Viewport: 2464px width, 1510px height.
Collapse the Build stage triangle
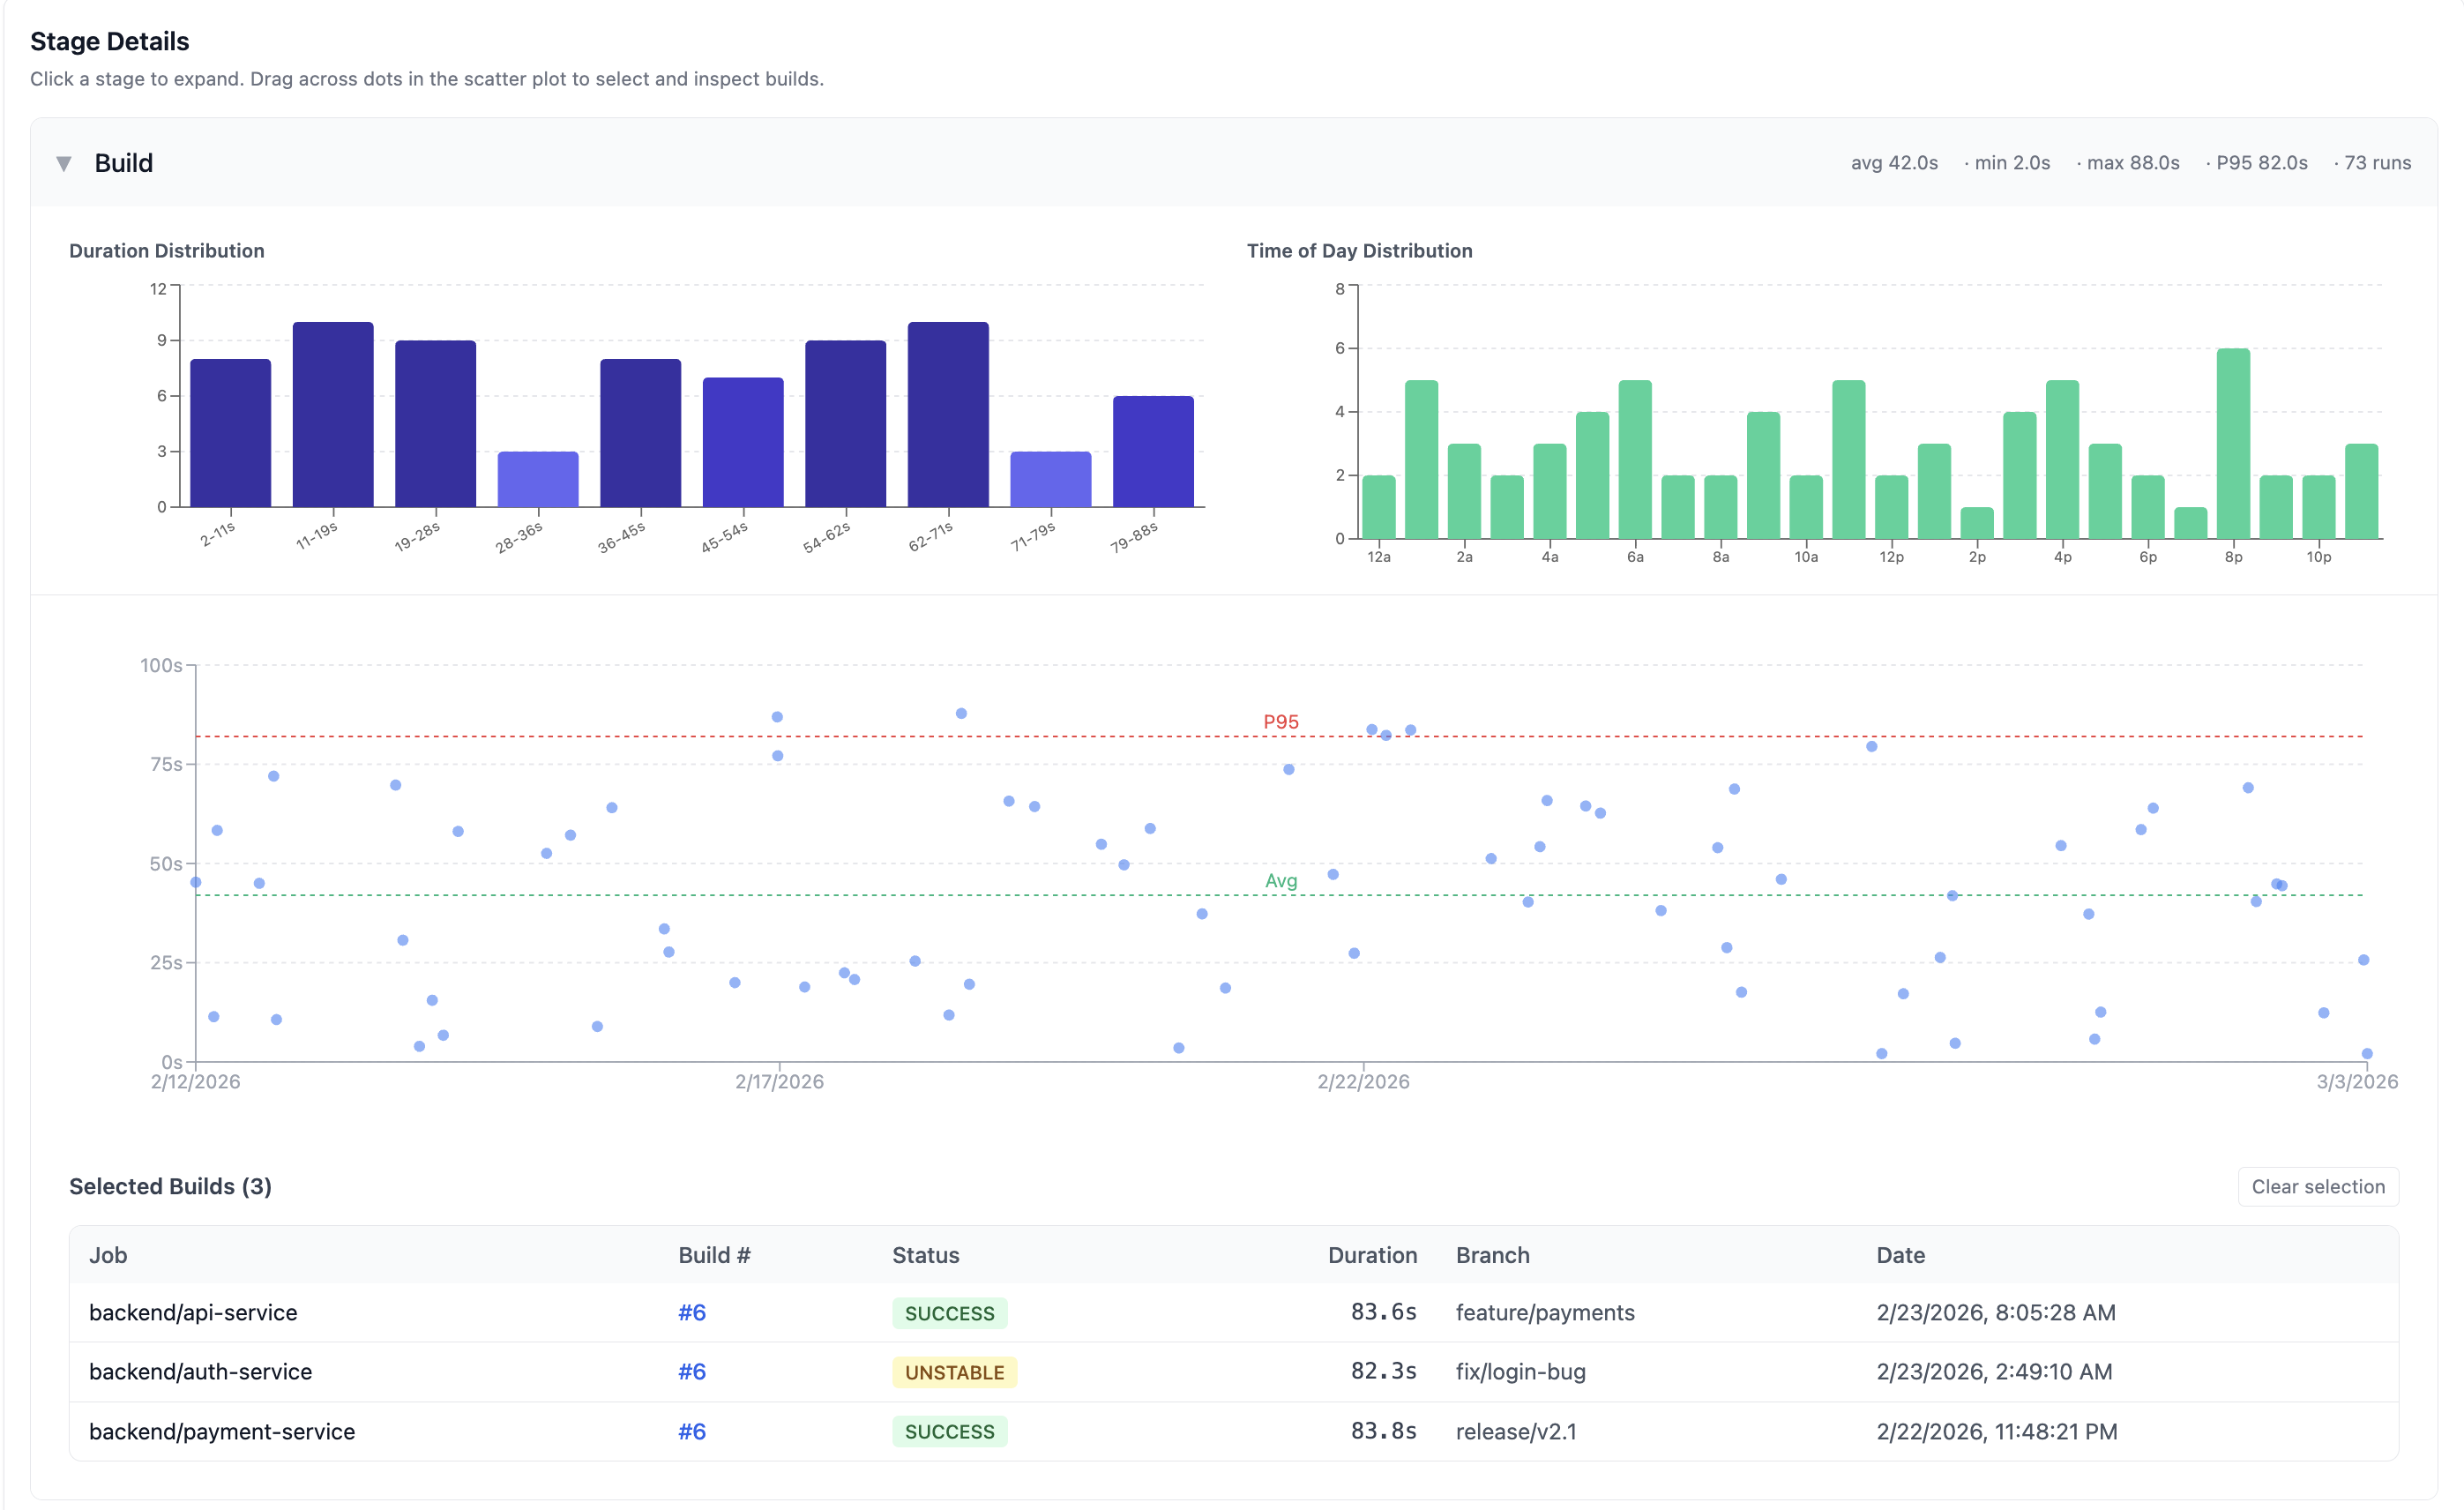point(64,163)
